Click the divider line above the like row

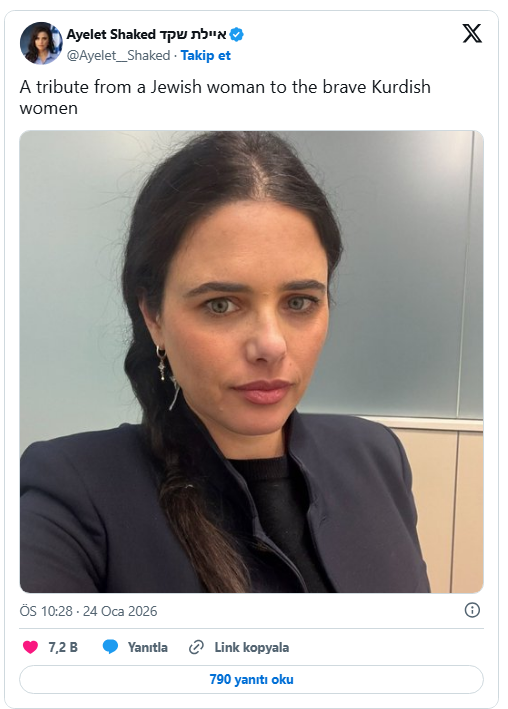(x=252, y=629)
